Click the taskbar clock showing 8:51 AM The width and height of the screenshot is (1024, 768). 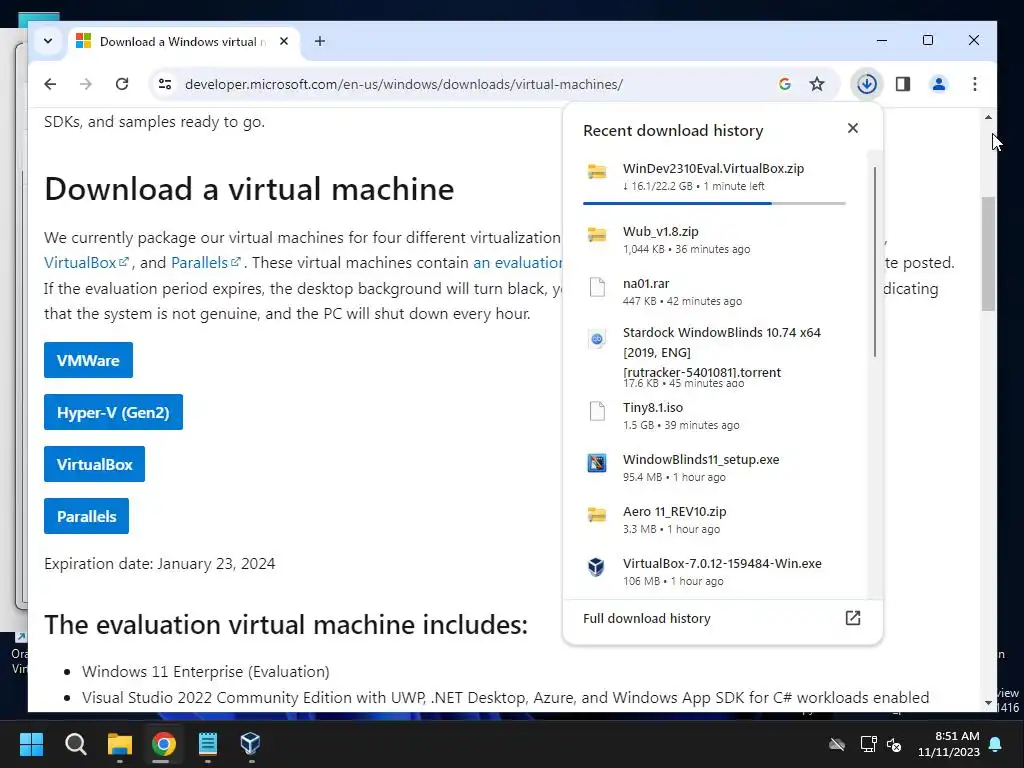pyautogui.click(x=949, y=744)
